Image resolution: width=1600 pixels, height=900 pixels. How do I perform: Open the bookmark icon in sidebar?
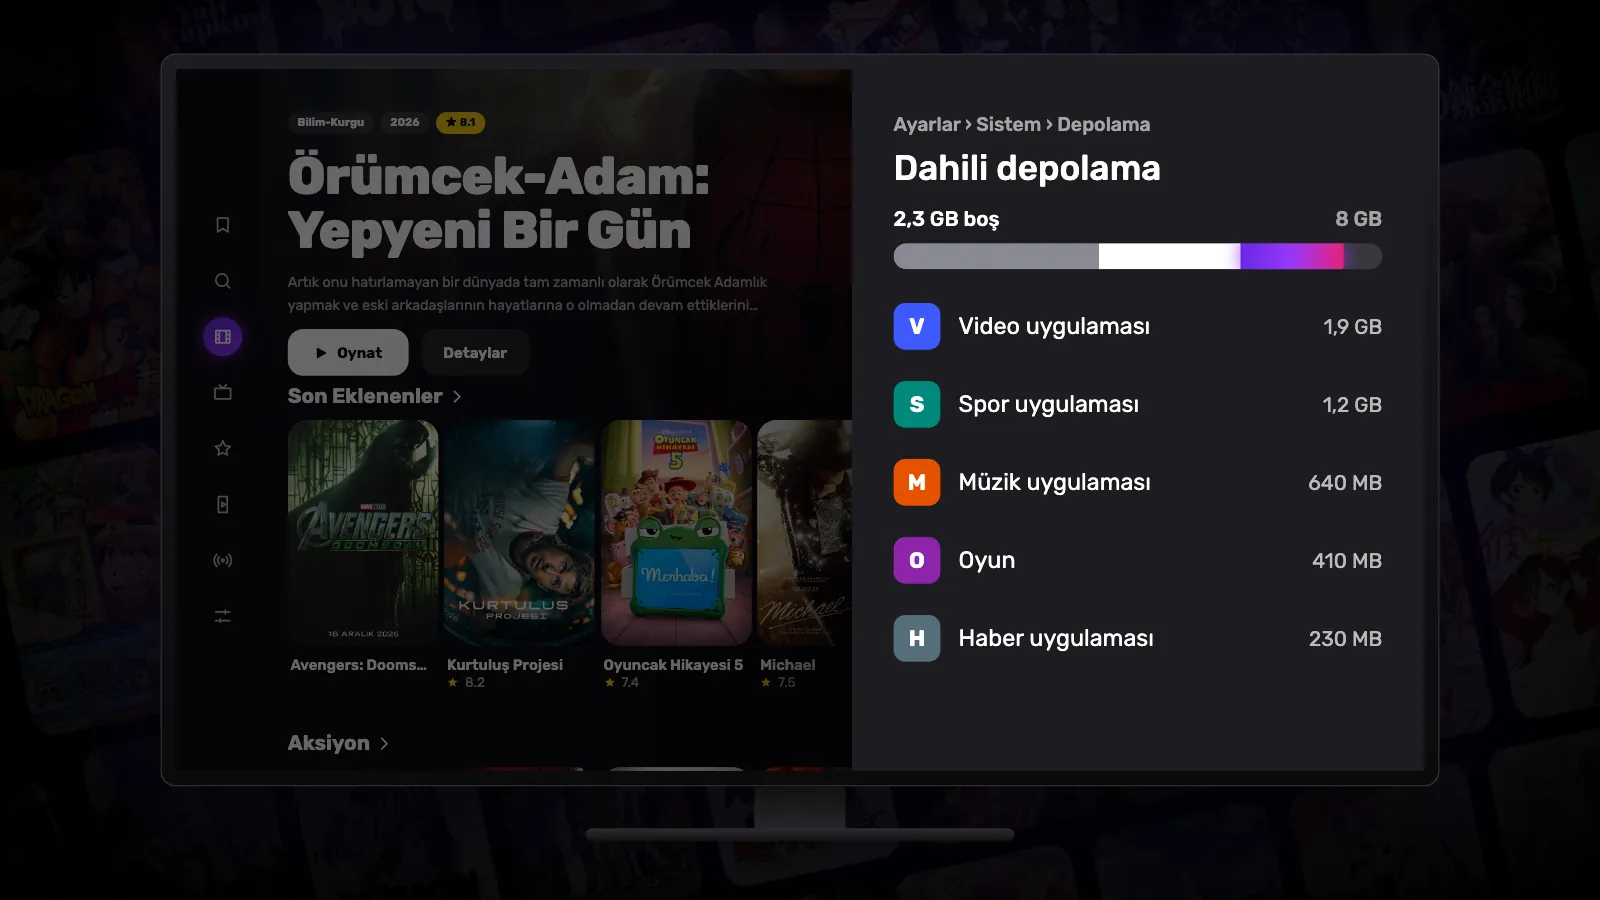point(223,225)
